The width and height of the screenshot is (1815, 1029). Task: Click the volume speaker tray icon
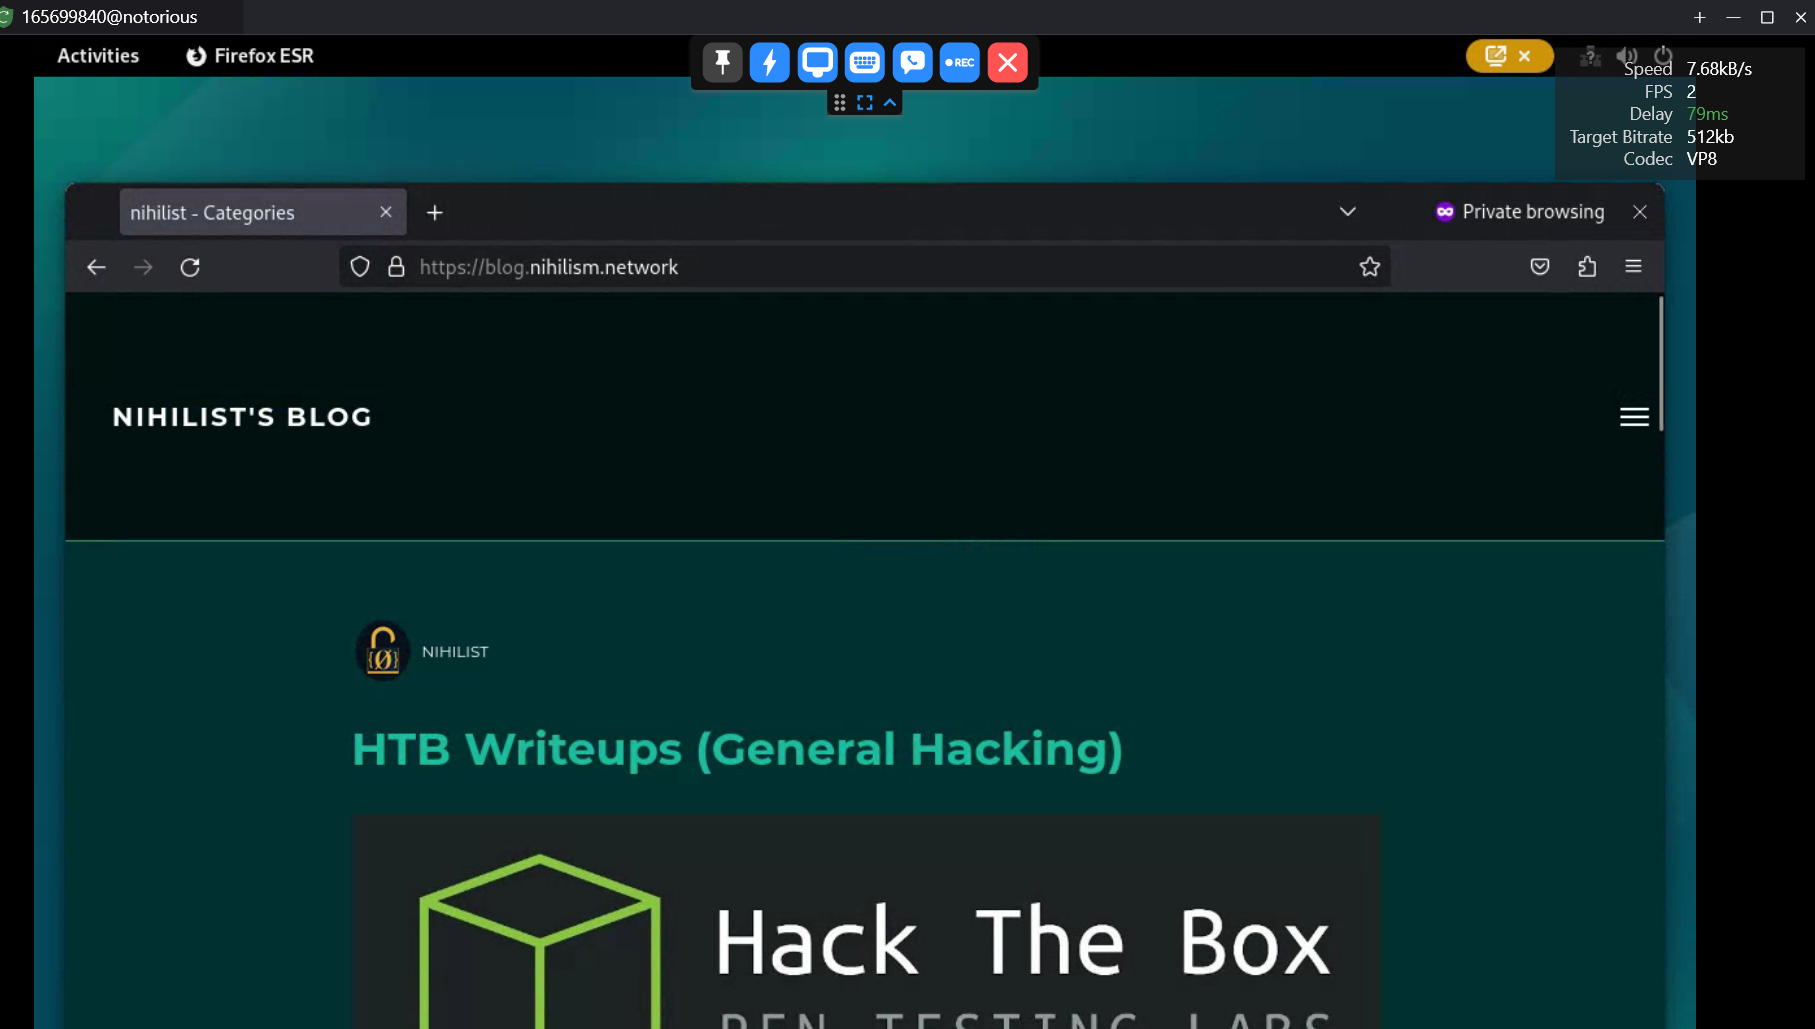[1627, 56]
